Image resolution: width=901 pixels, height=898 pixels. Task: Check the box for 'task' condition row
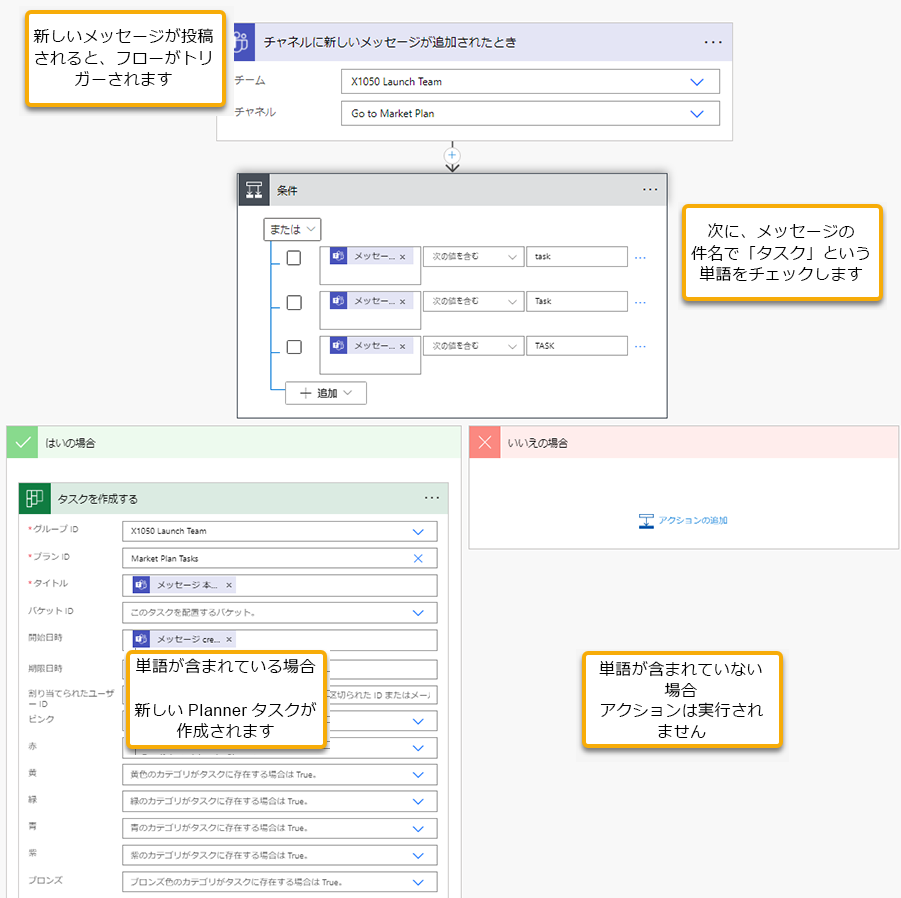coord(294,258)
